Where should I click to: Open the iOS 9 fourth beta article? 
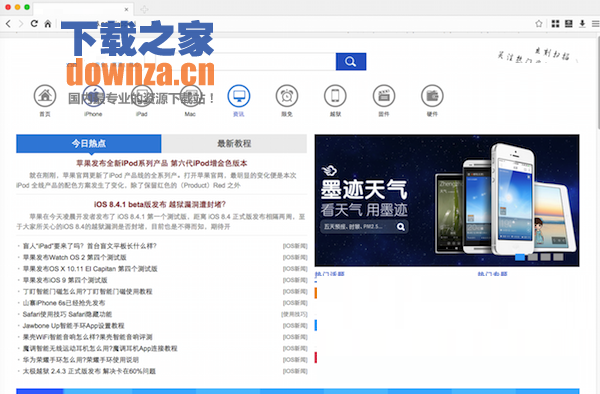pyautogui.click(x=65, y=280)
